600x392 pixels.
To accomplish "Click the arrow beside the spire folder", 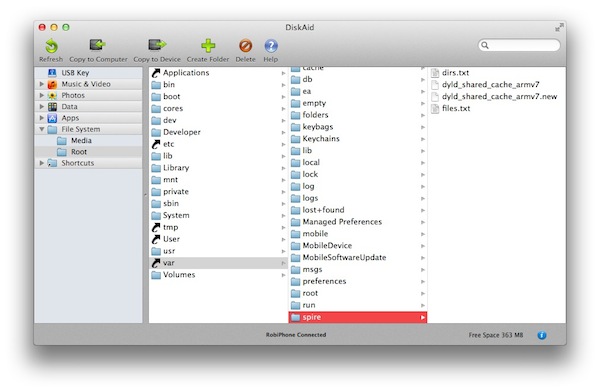I will click(x=422, y=317).
